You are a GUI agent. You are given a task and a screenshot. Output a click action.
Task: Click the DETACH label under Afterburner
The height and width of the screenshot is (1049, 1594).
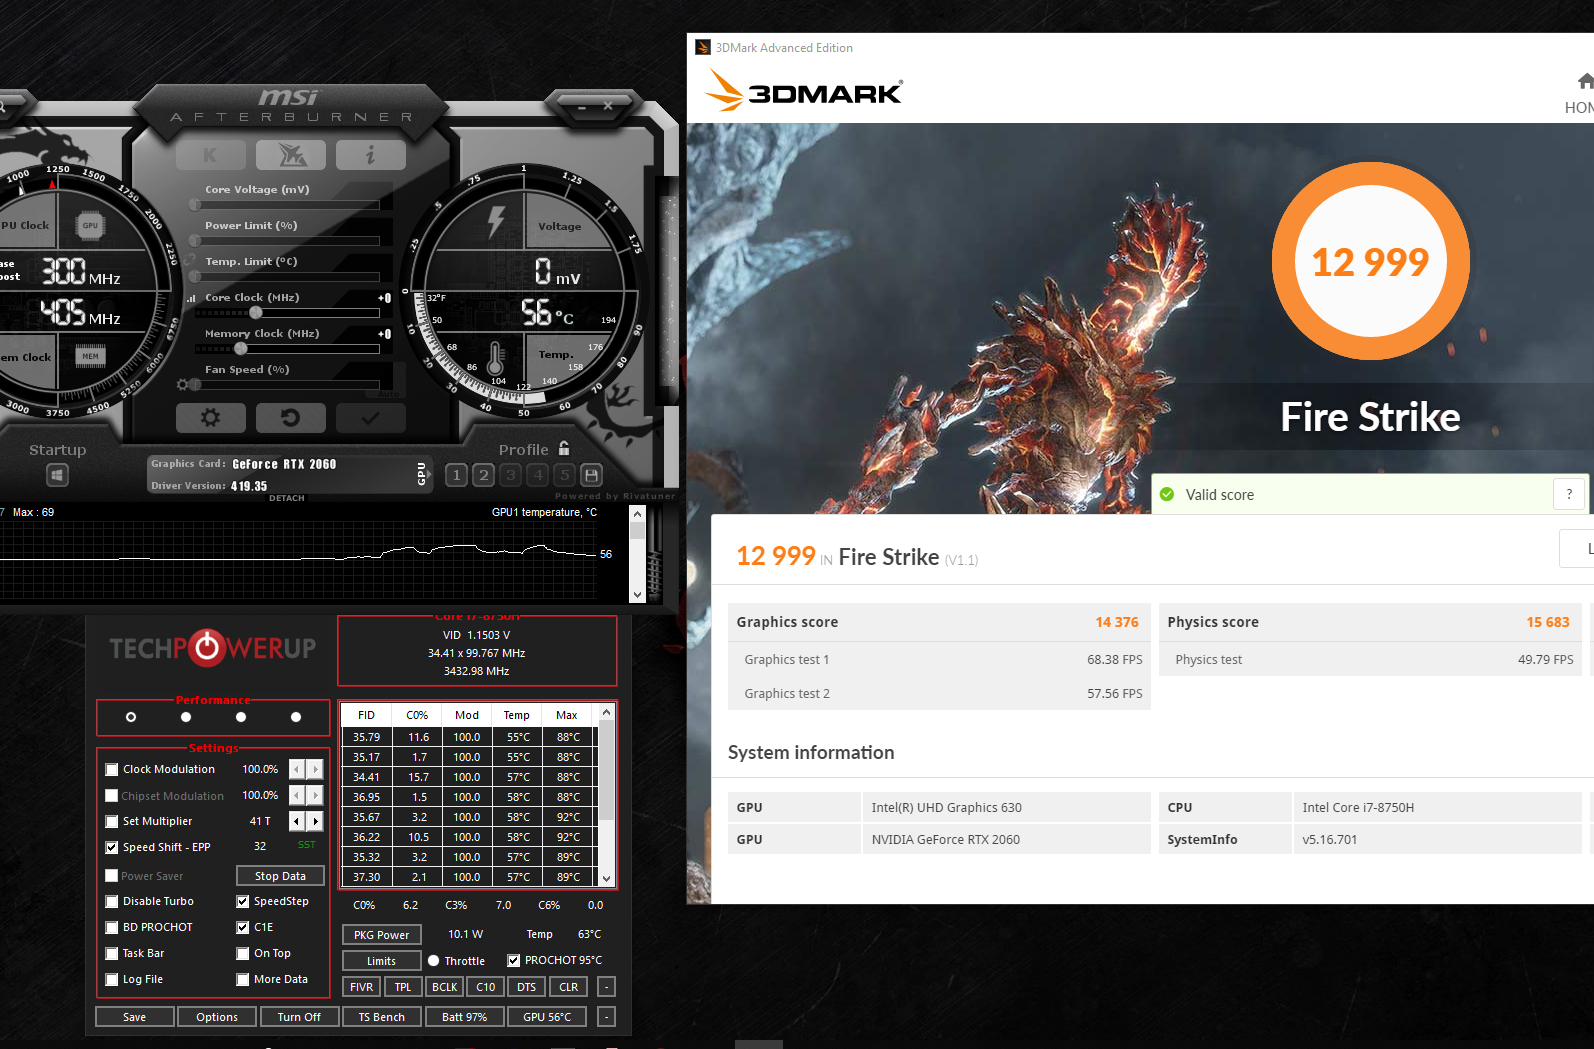coord(287,498)
